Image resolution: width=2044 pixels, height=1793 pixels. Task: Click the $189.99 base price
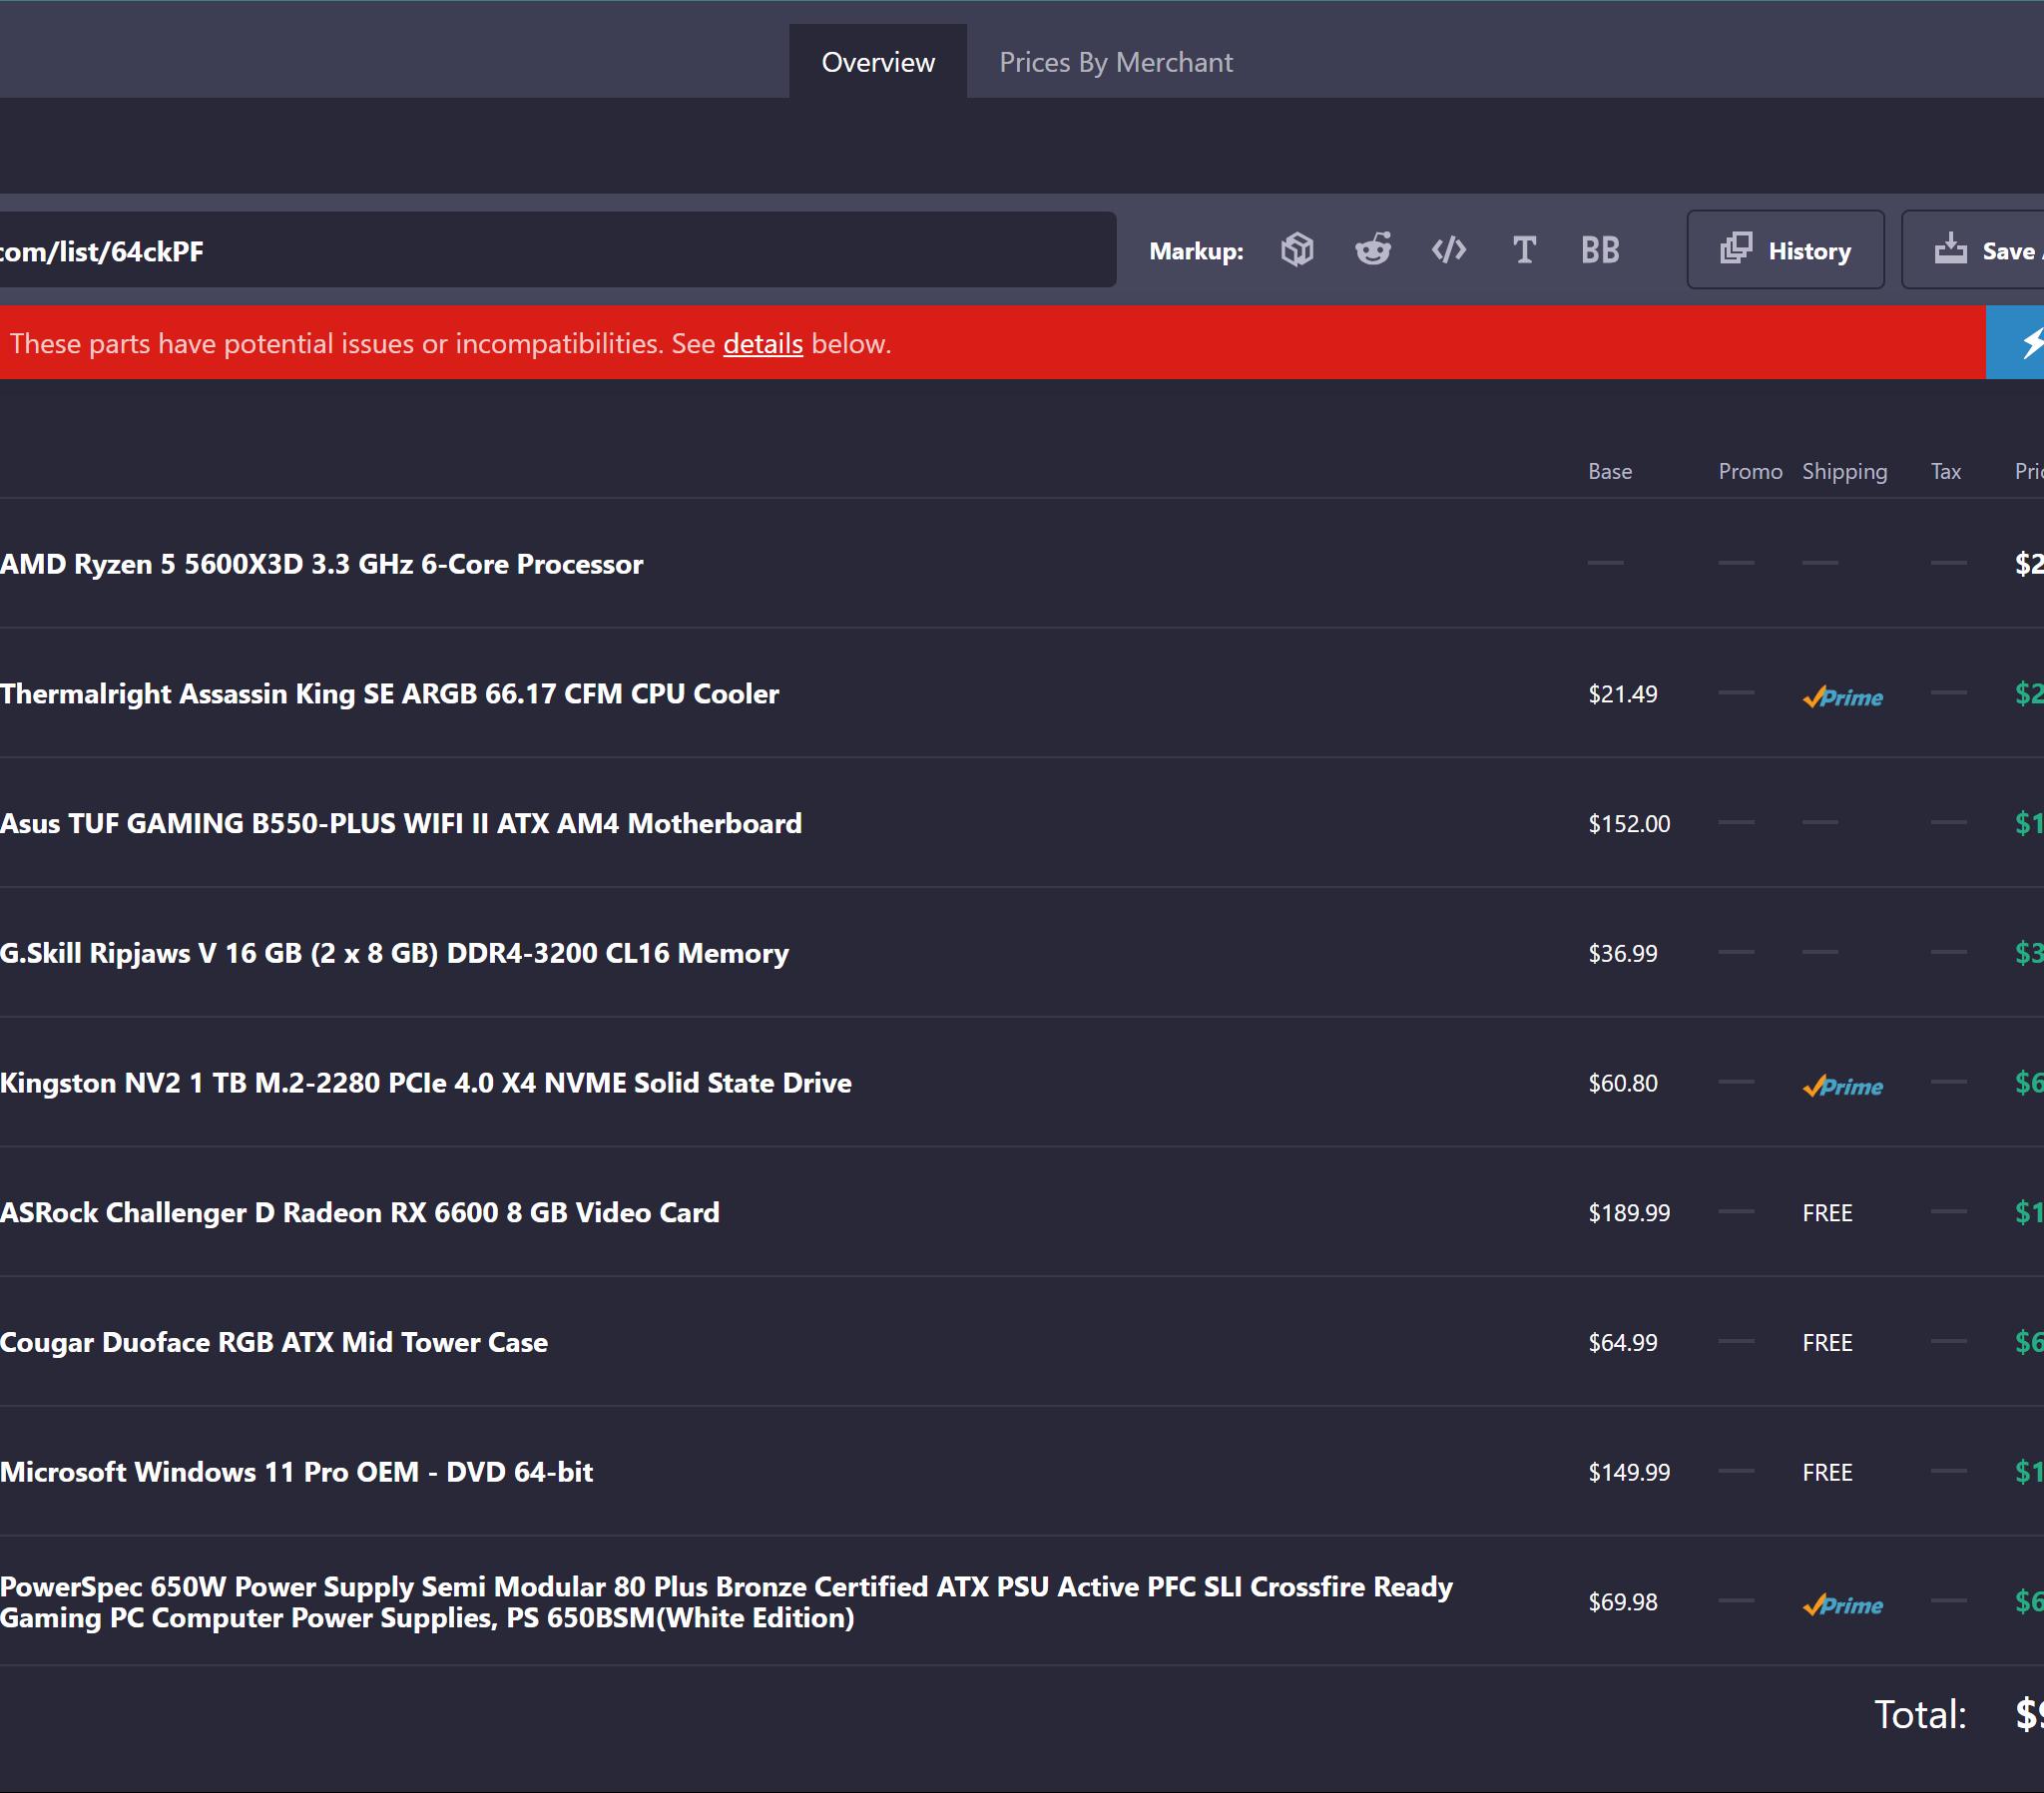pos(1629,1213)
